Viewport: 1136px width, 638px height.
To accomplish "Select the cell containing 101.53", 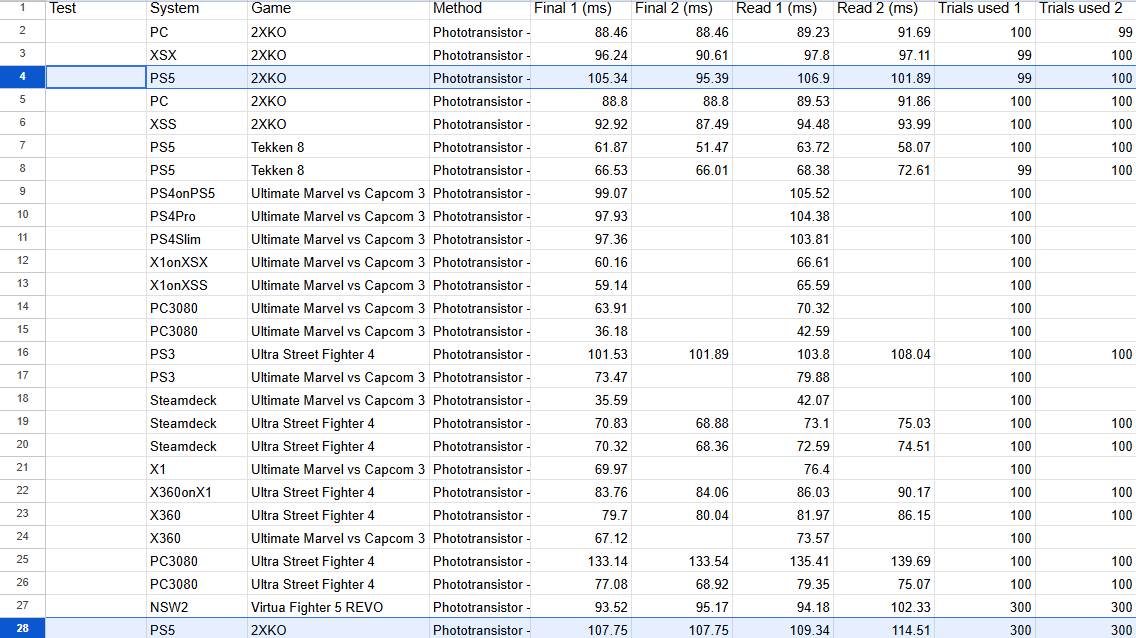I will pyautogui.click(x=580, y=353).
